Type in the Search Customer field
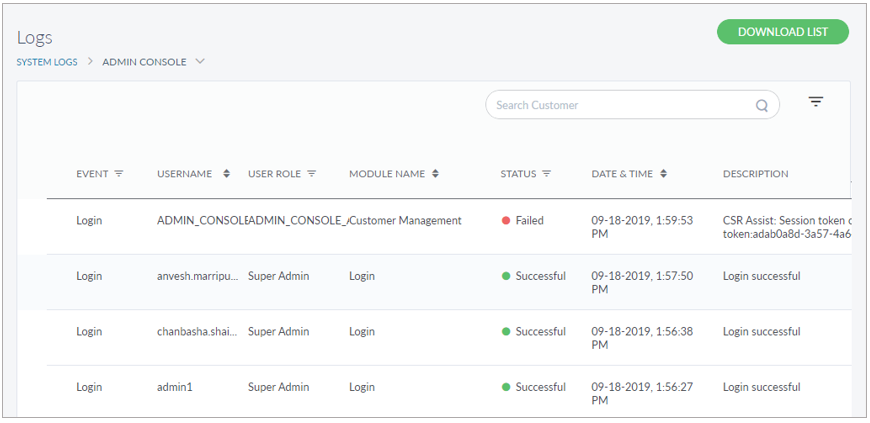This screenshot has height=423, width=870. coord(620,105)
